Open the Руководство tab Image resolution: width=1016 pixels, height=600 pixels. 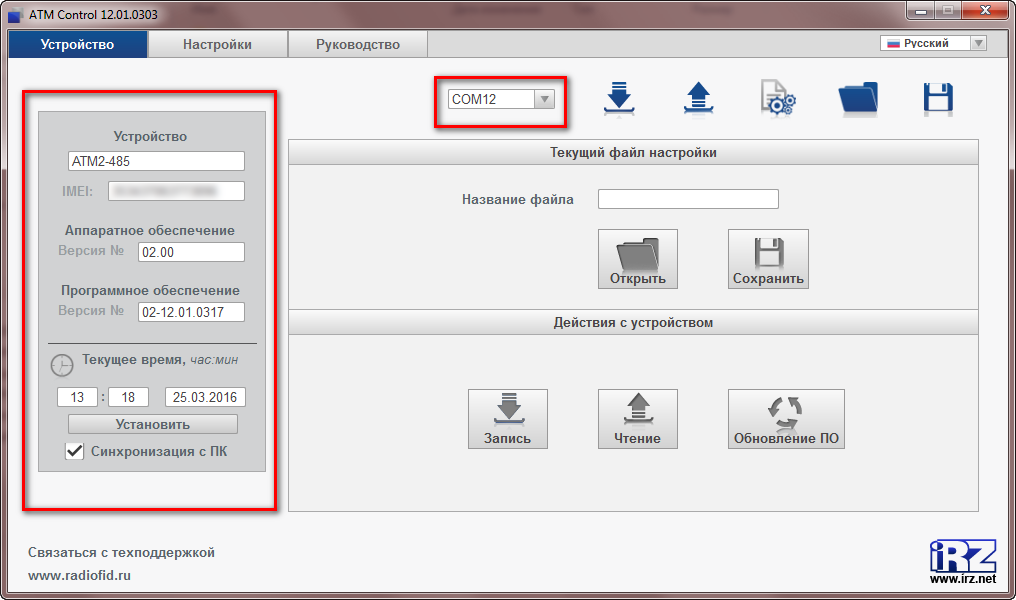click(356, 44)
